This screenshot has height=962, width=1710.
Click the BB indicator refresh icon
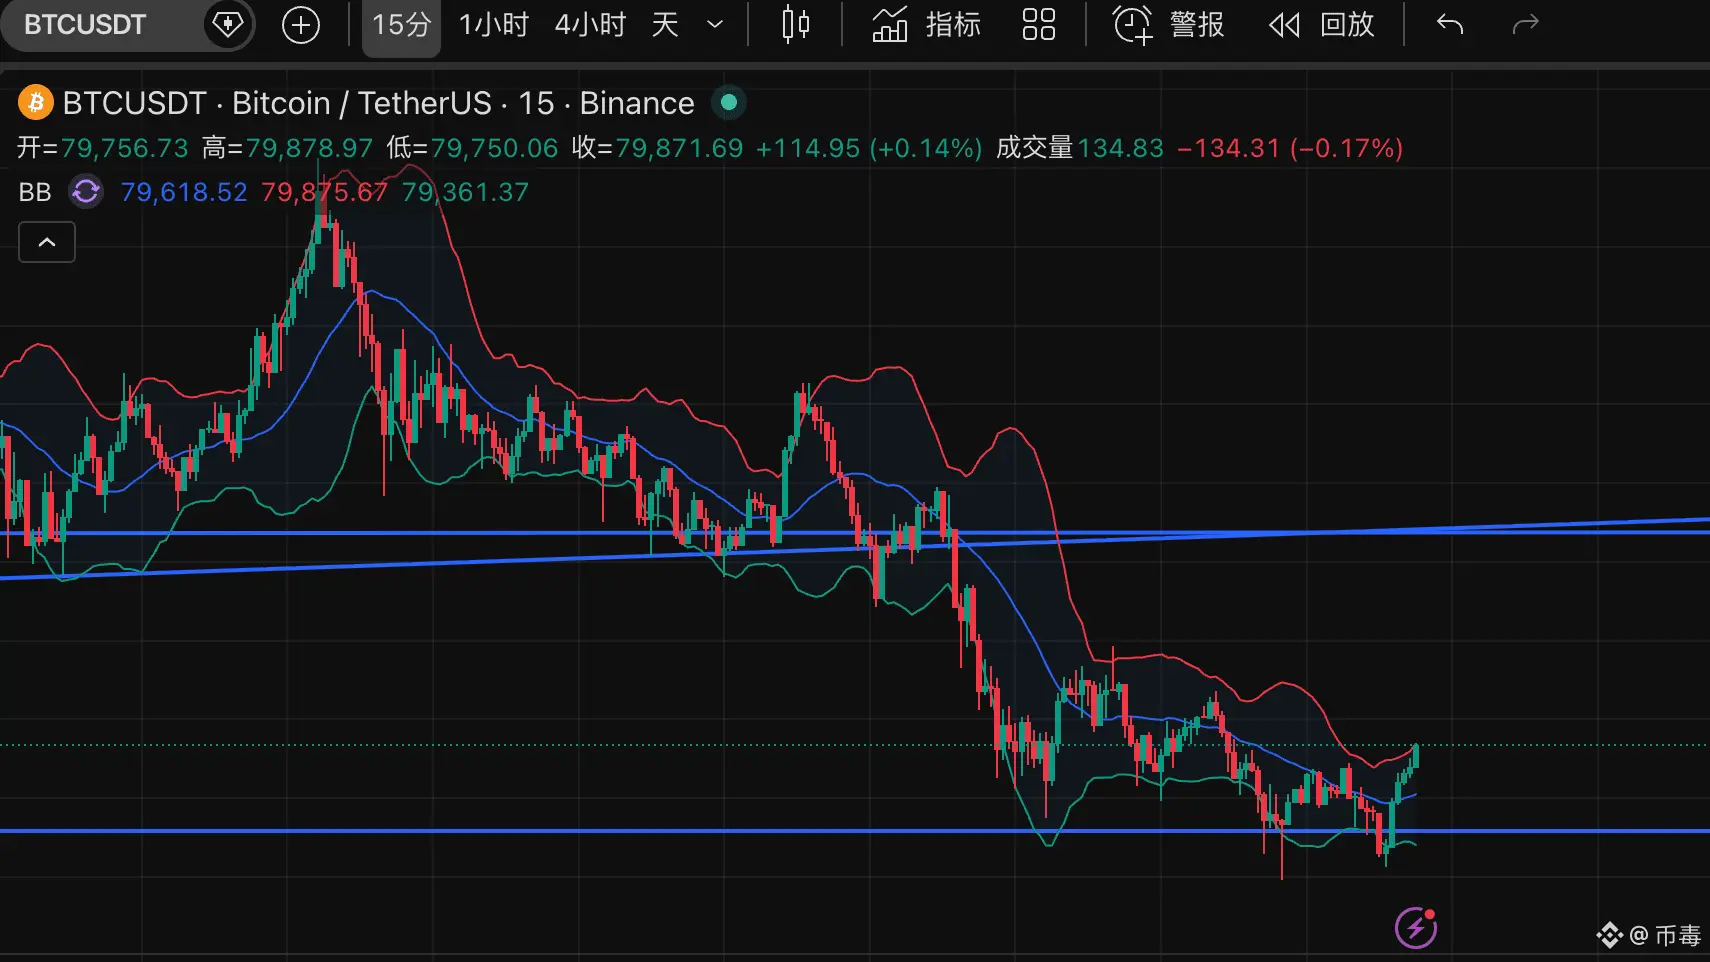(x=86, y=191)
